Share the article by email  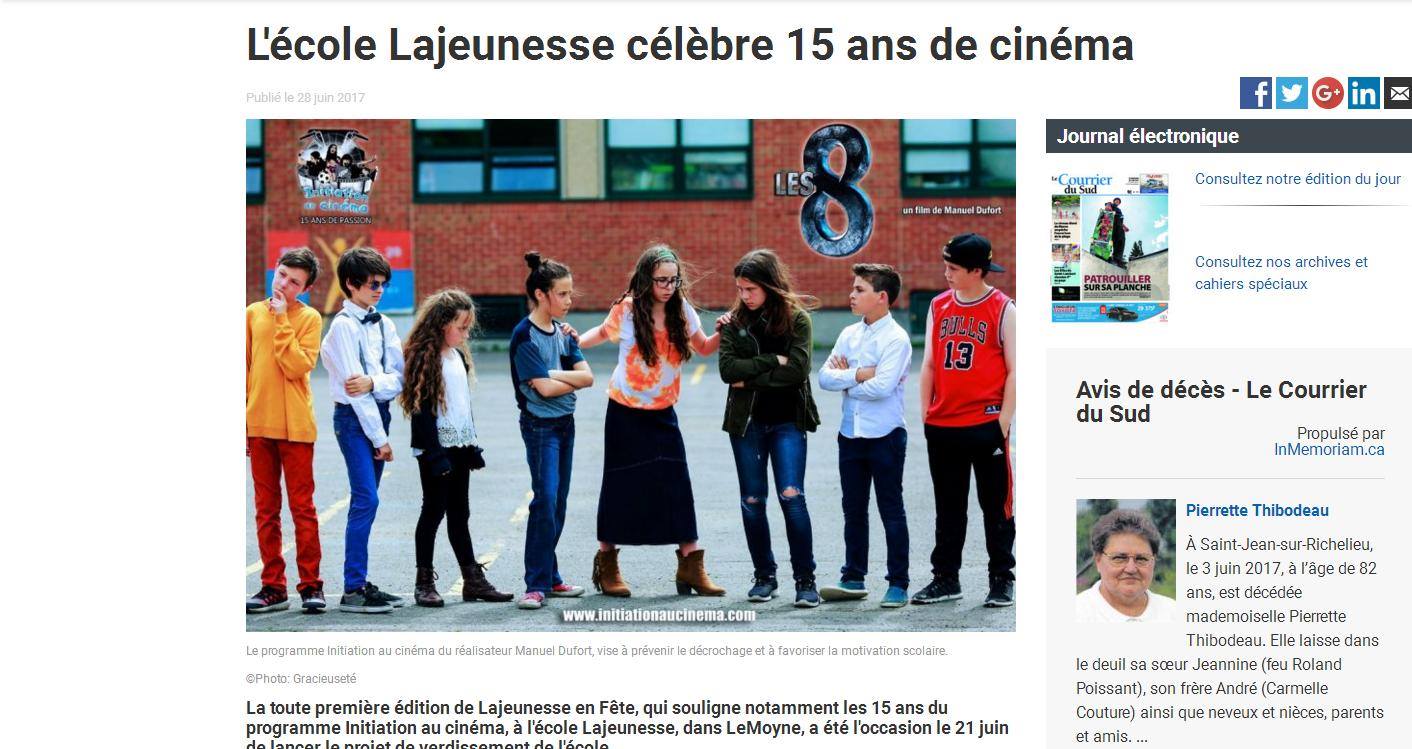pos(1398,93)
